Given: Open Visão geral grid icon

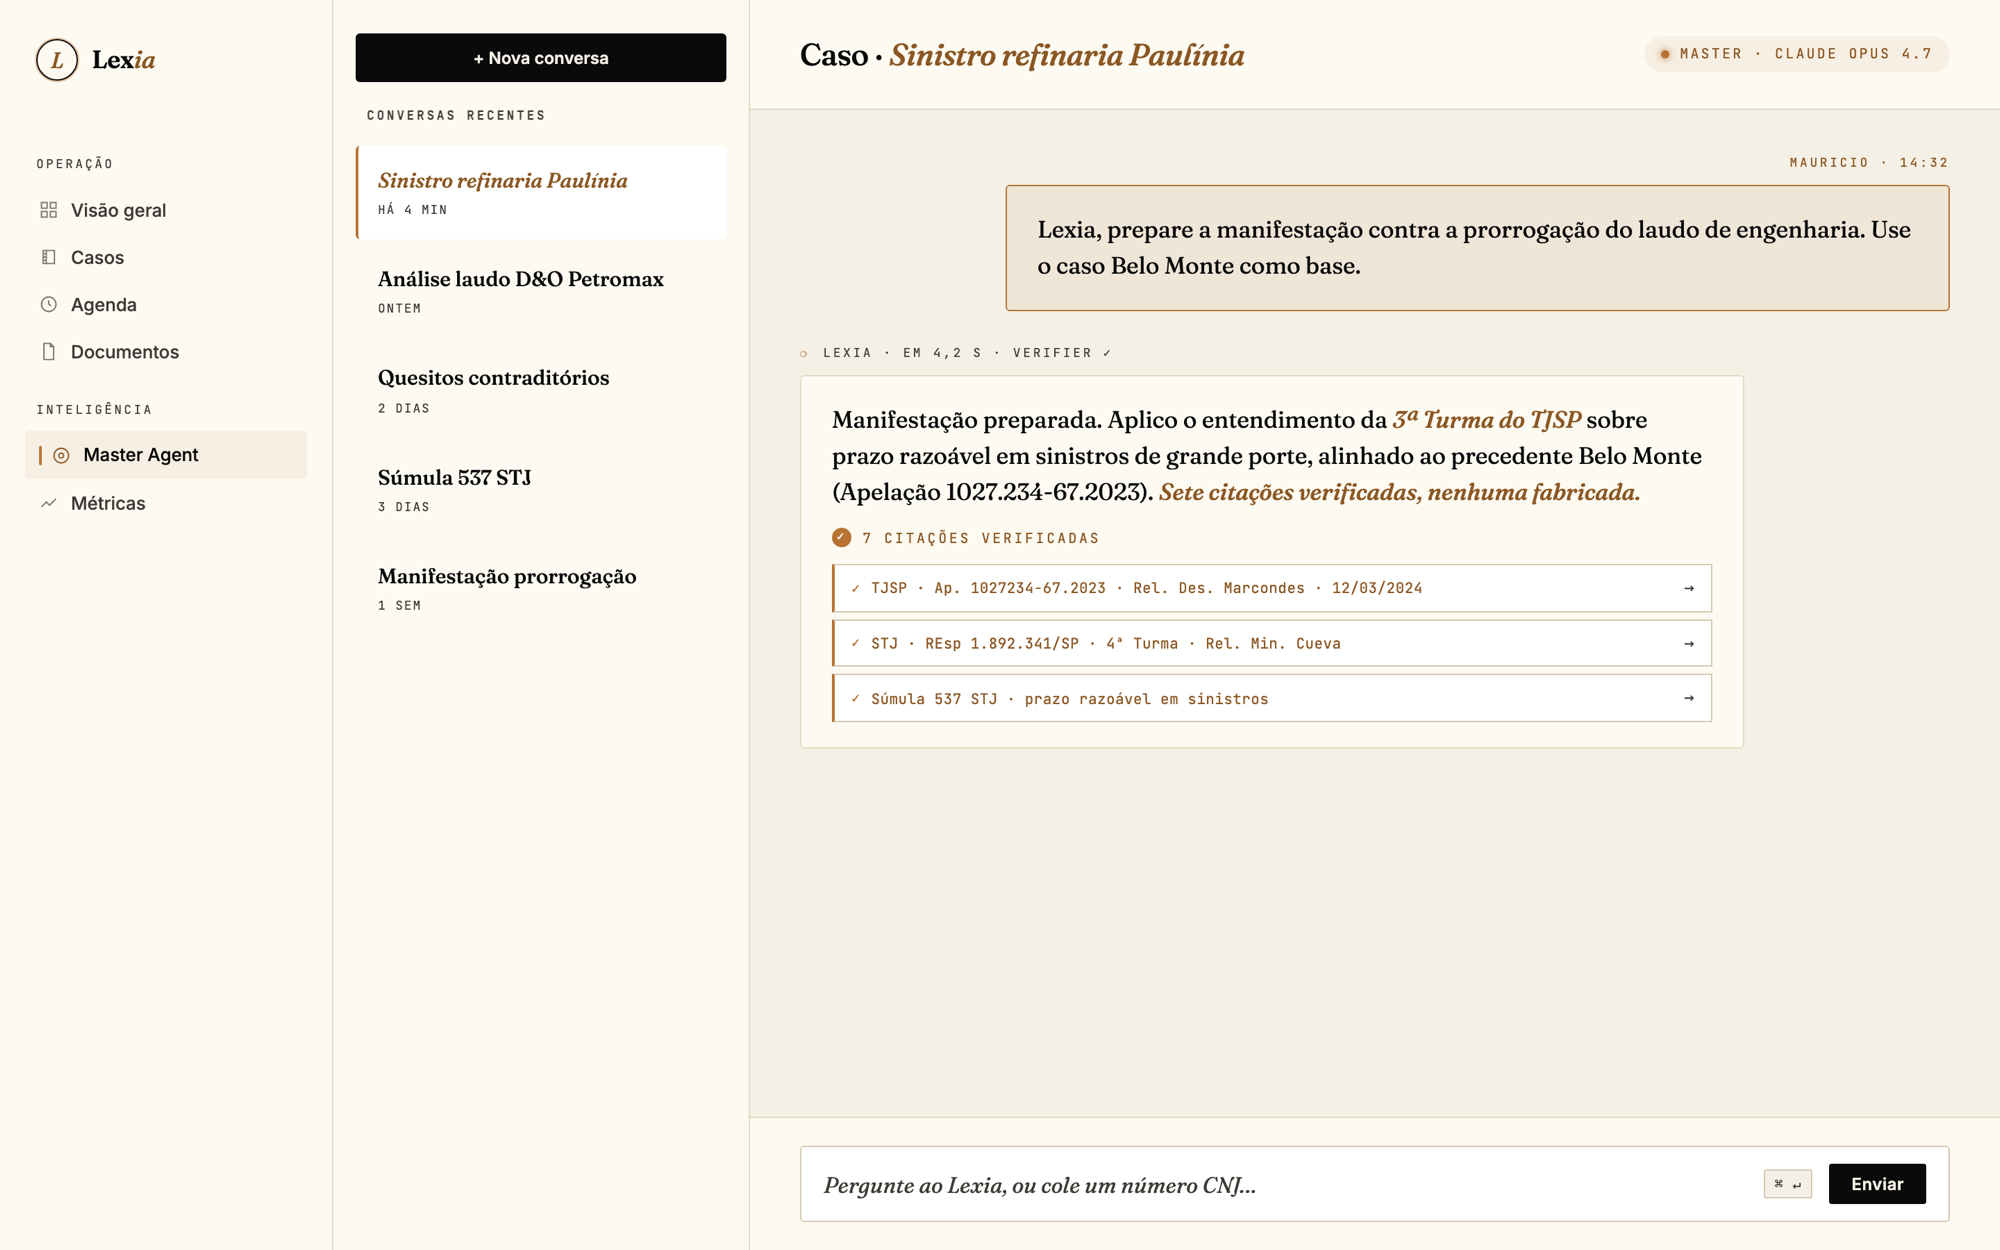Looking at the screenshot, I should coord(48,210).
